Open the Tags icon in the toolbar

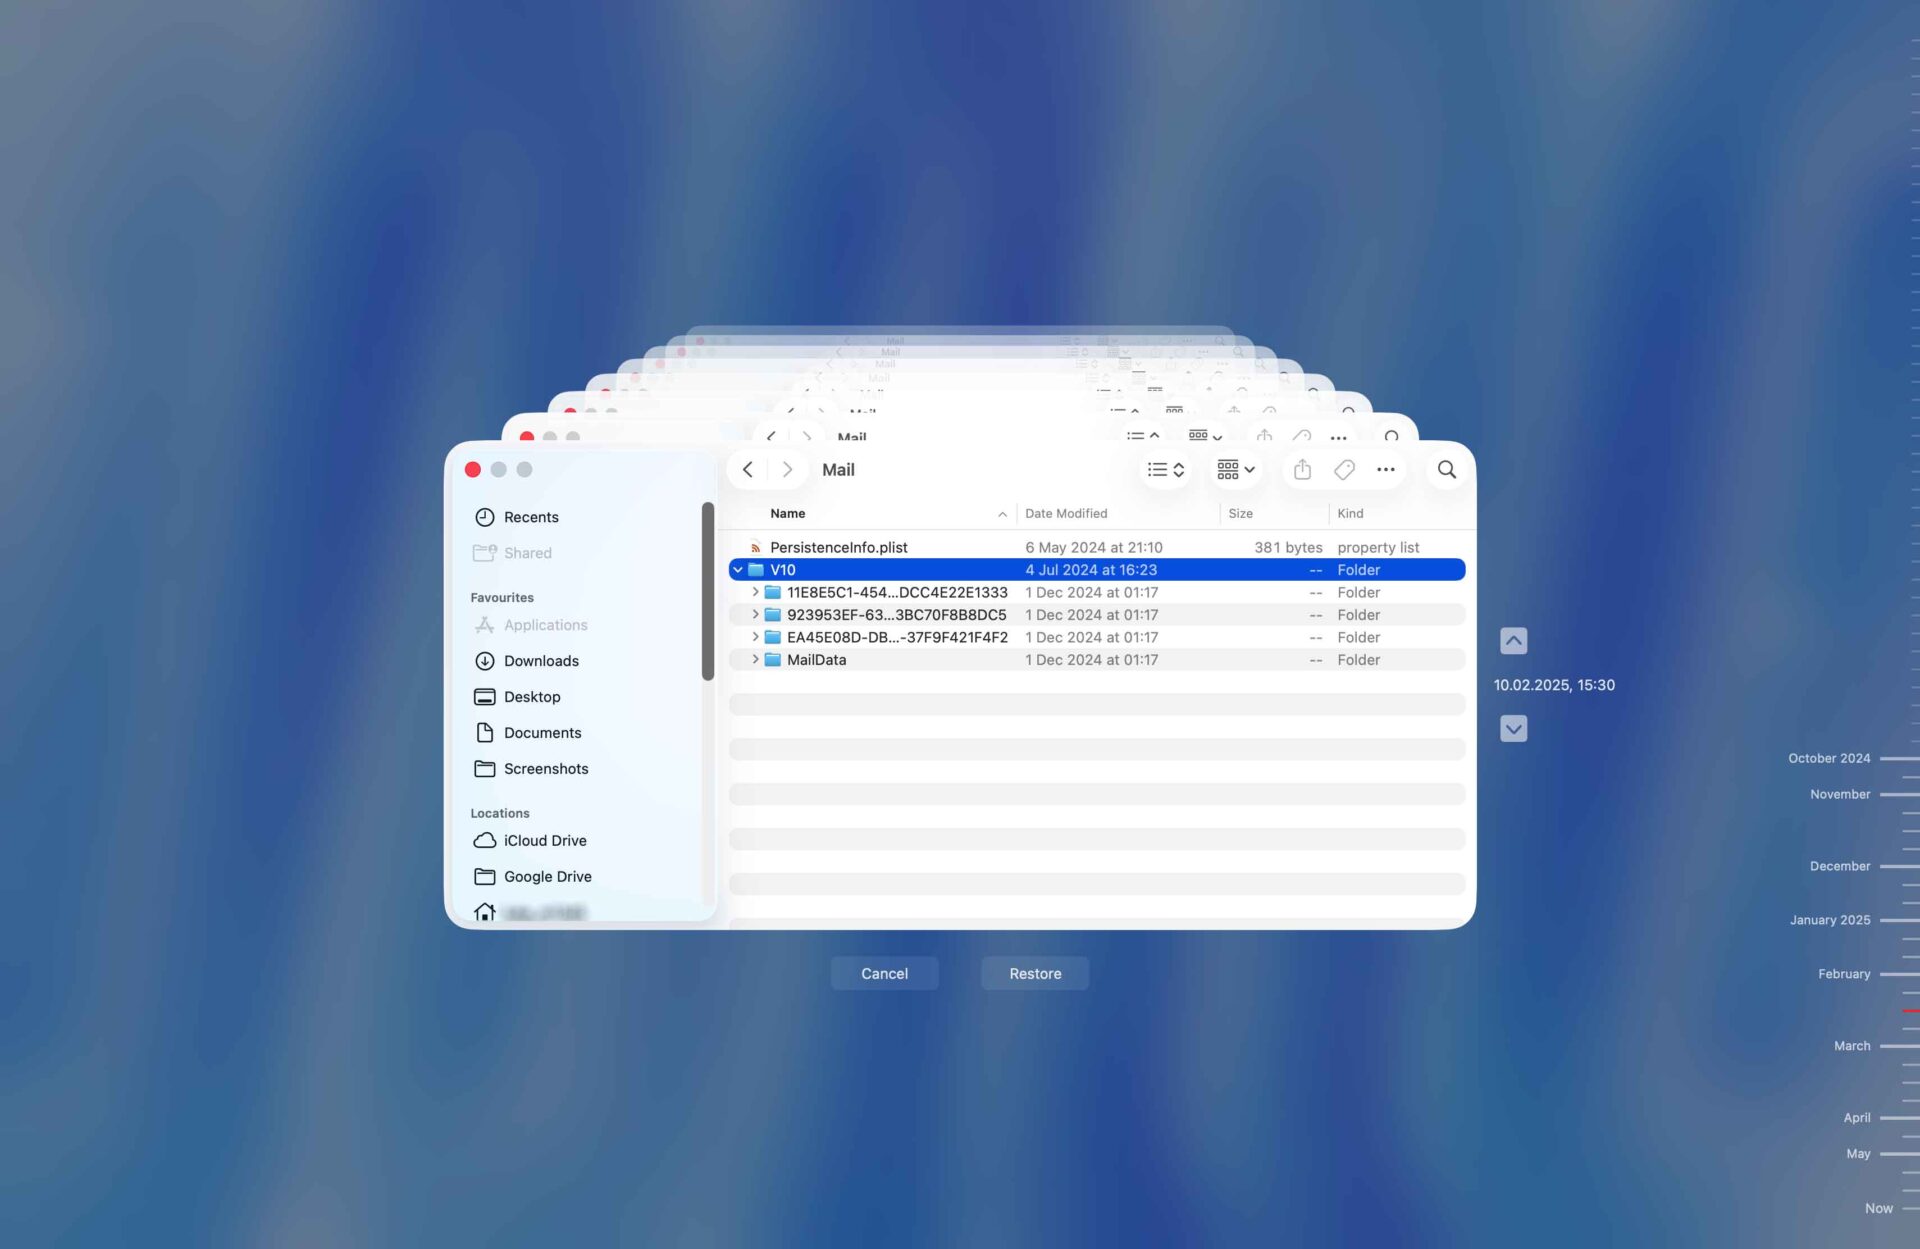[x=1343, y=469]
